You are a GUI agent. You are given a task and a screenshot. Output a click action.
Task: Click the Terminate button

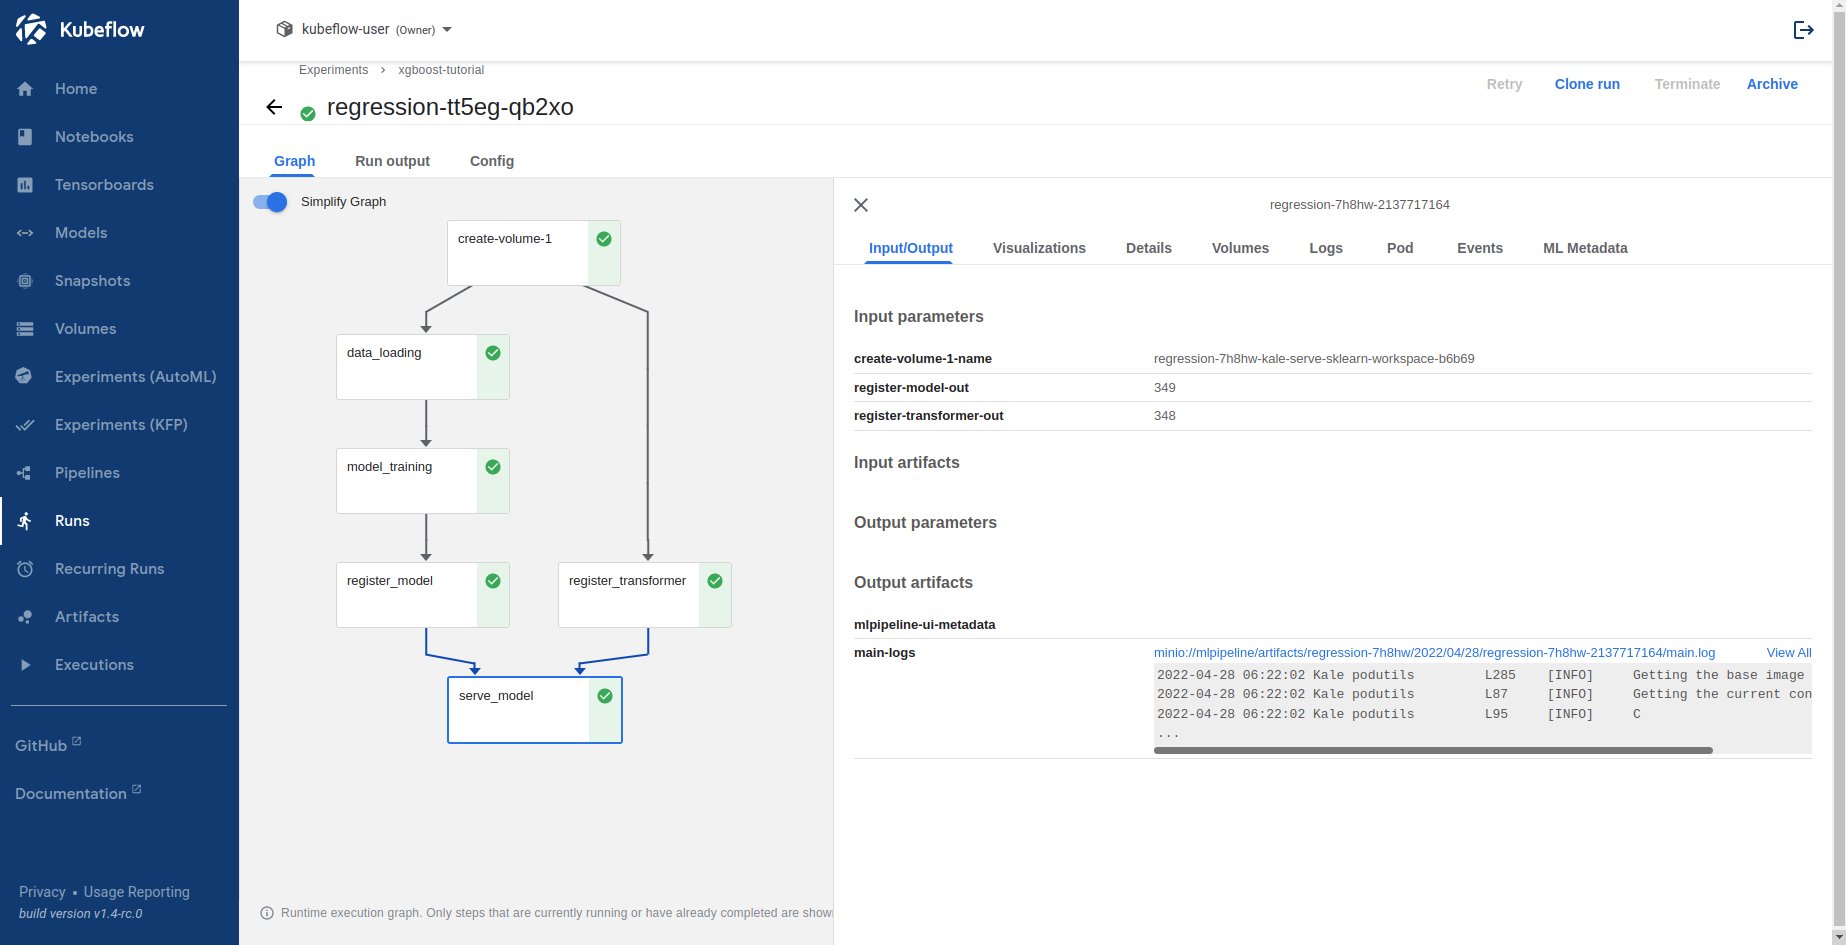coord(1687,84)
